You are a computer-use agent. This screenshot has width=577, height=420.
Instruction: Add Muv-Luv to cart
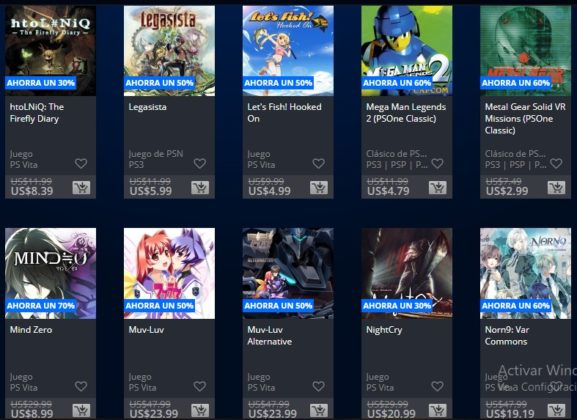click(x=200, y=410)
